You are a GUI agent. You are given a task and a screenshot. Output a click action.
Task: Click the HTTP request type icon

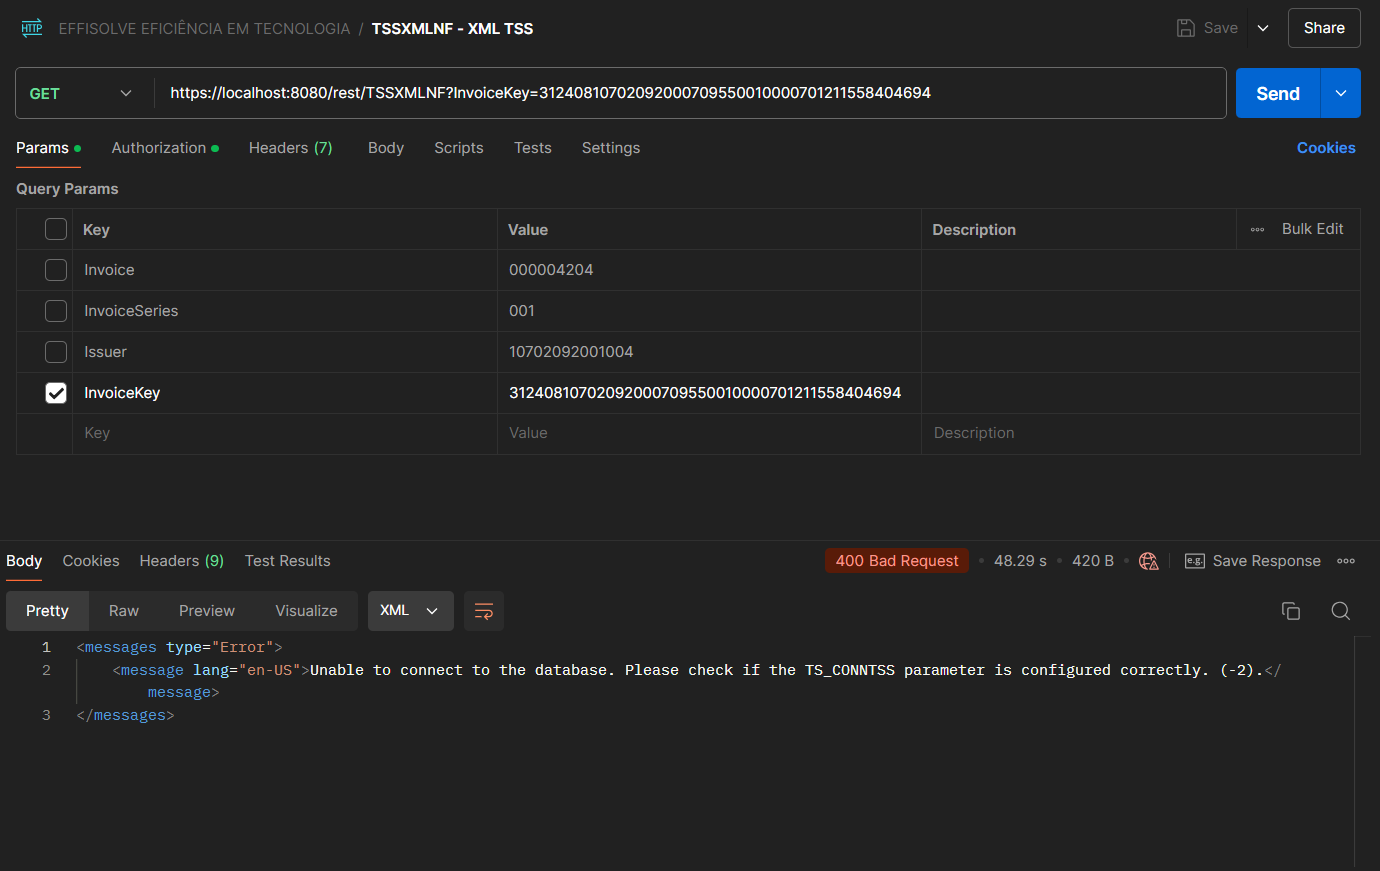click(x=32, y=28)
